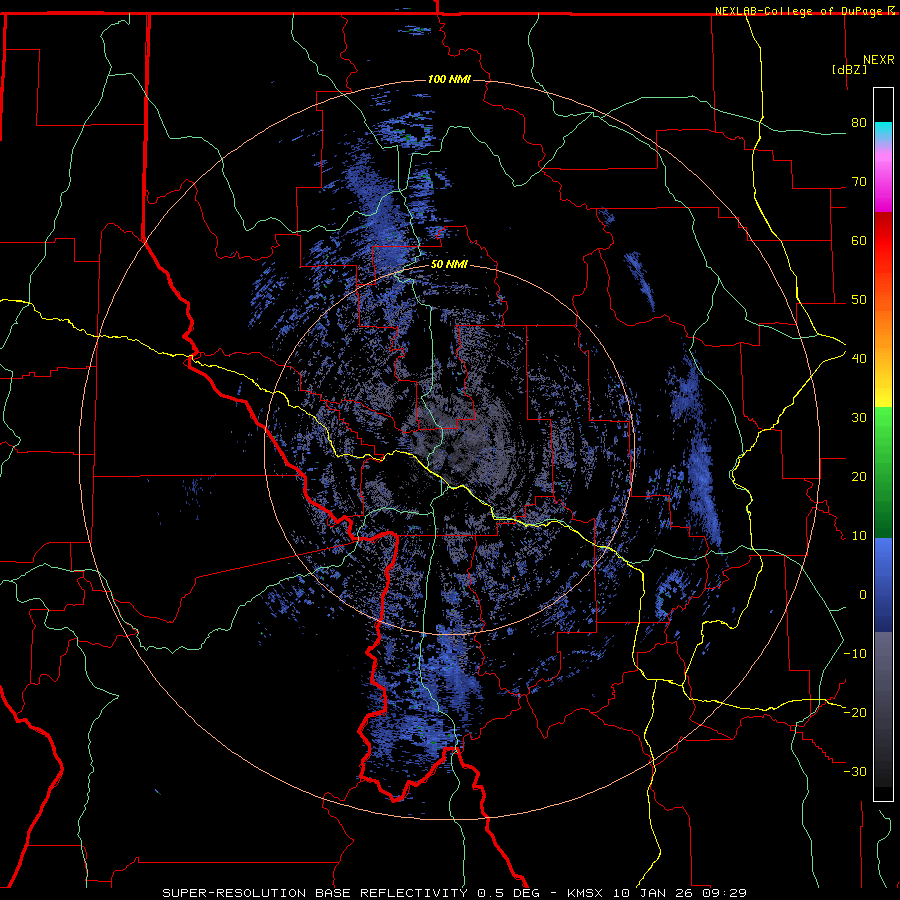This screenshot has width=900, height=900.
Task: Click the -30 dBZ scale value
Action: 855,771
